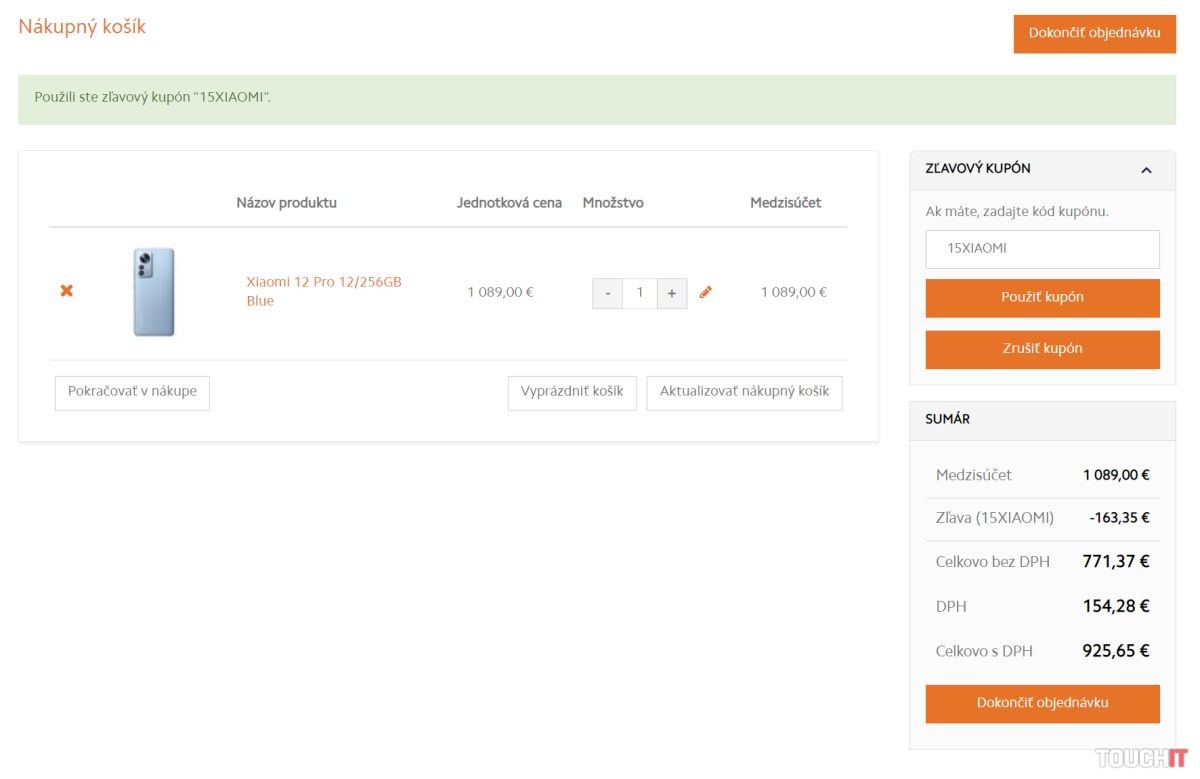Click the green coupon applied notification
The height and width of the screenshot is (779, 1200).
597,99
